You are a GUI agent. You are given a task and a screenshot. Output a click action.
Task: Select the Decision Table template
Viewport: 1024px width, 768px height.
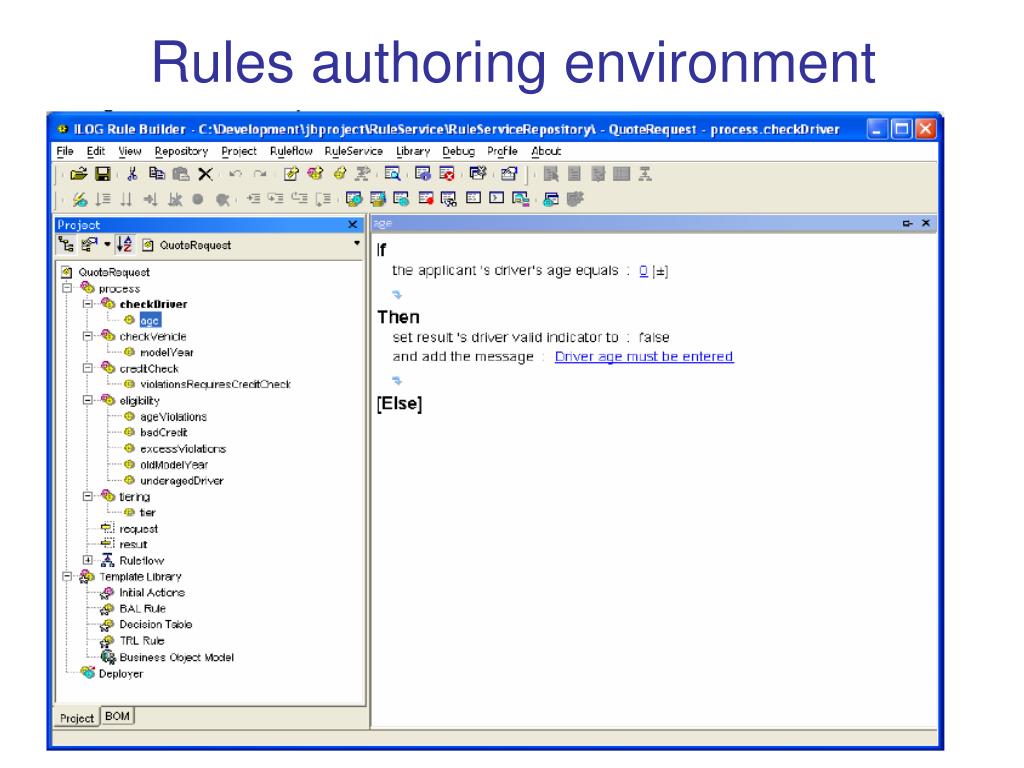[x=155, y=624]
